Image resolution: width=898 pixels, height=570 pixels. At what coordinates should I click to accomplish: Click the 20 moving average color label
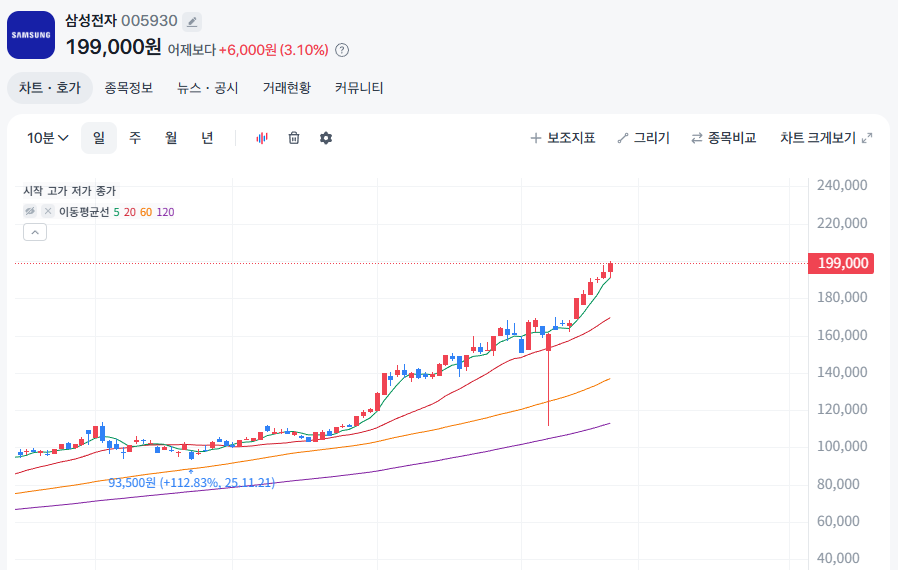point(130,212)
